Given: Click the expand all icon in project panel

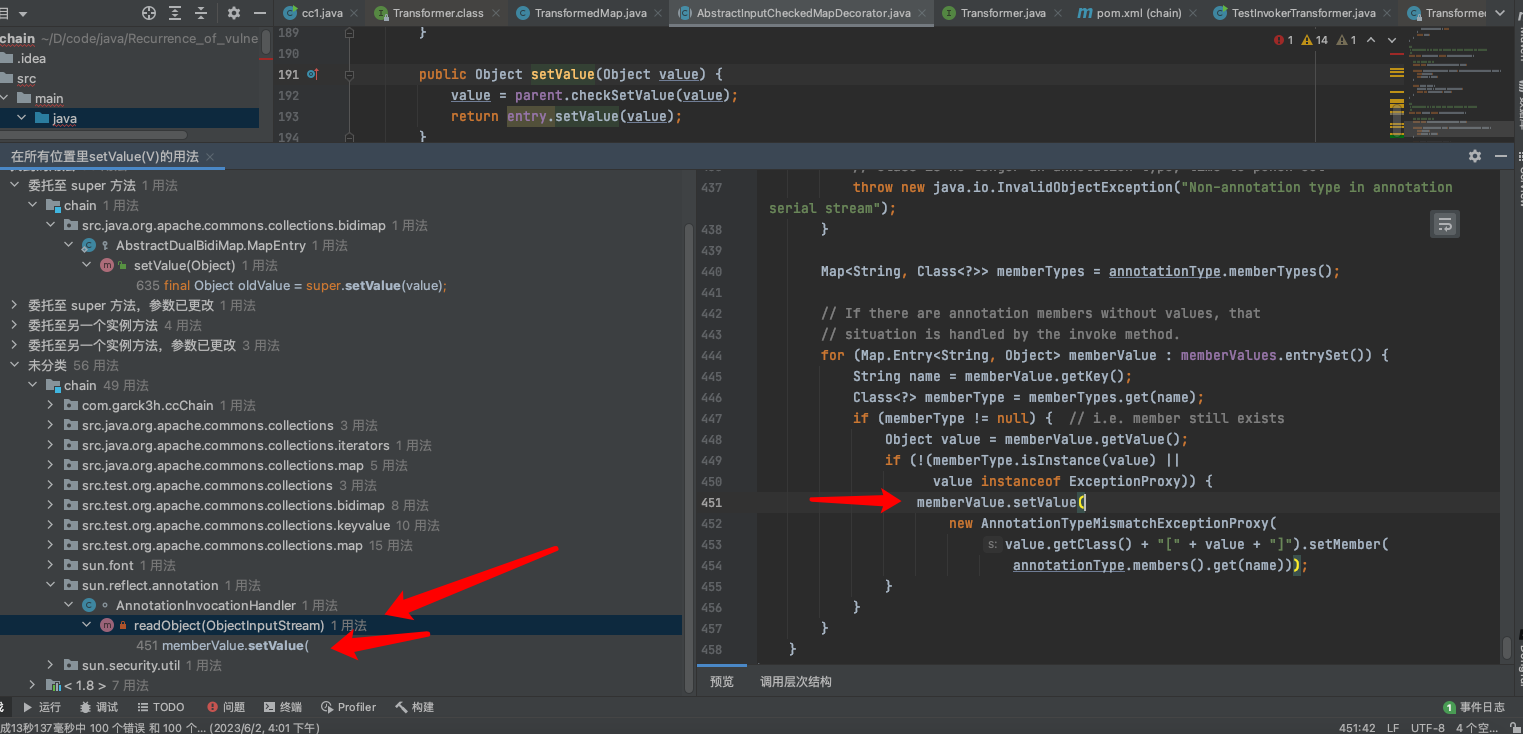Looking at the screenshot, I should pos(177,13).
